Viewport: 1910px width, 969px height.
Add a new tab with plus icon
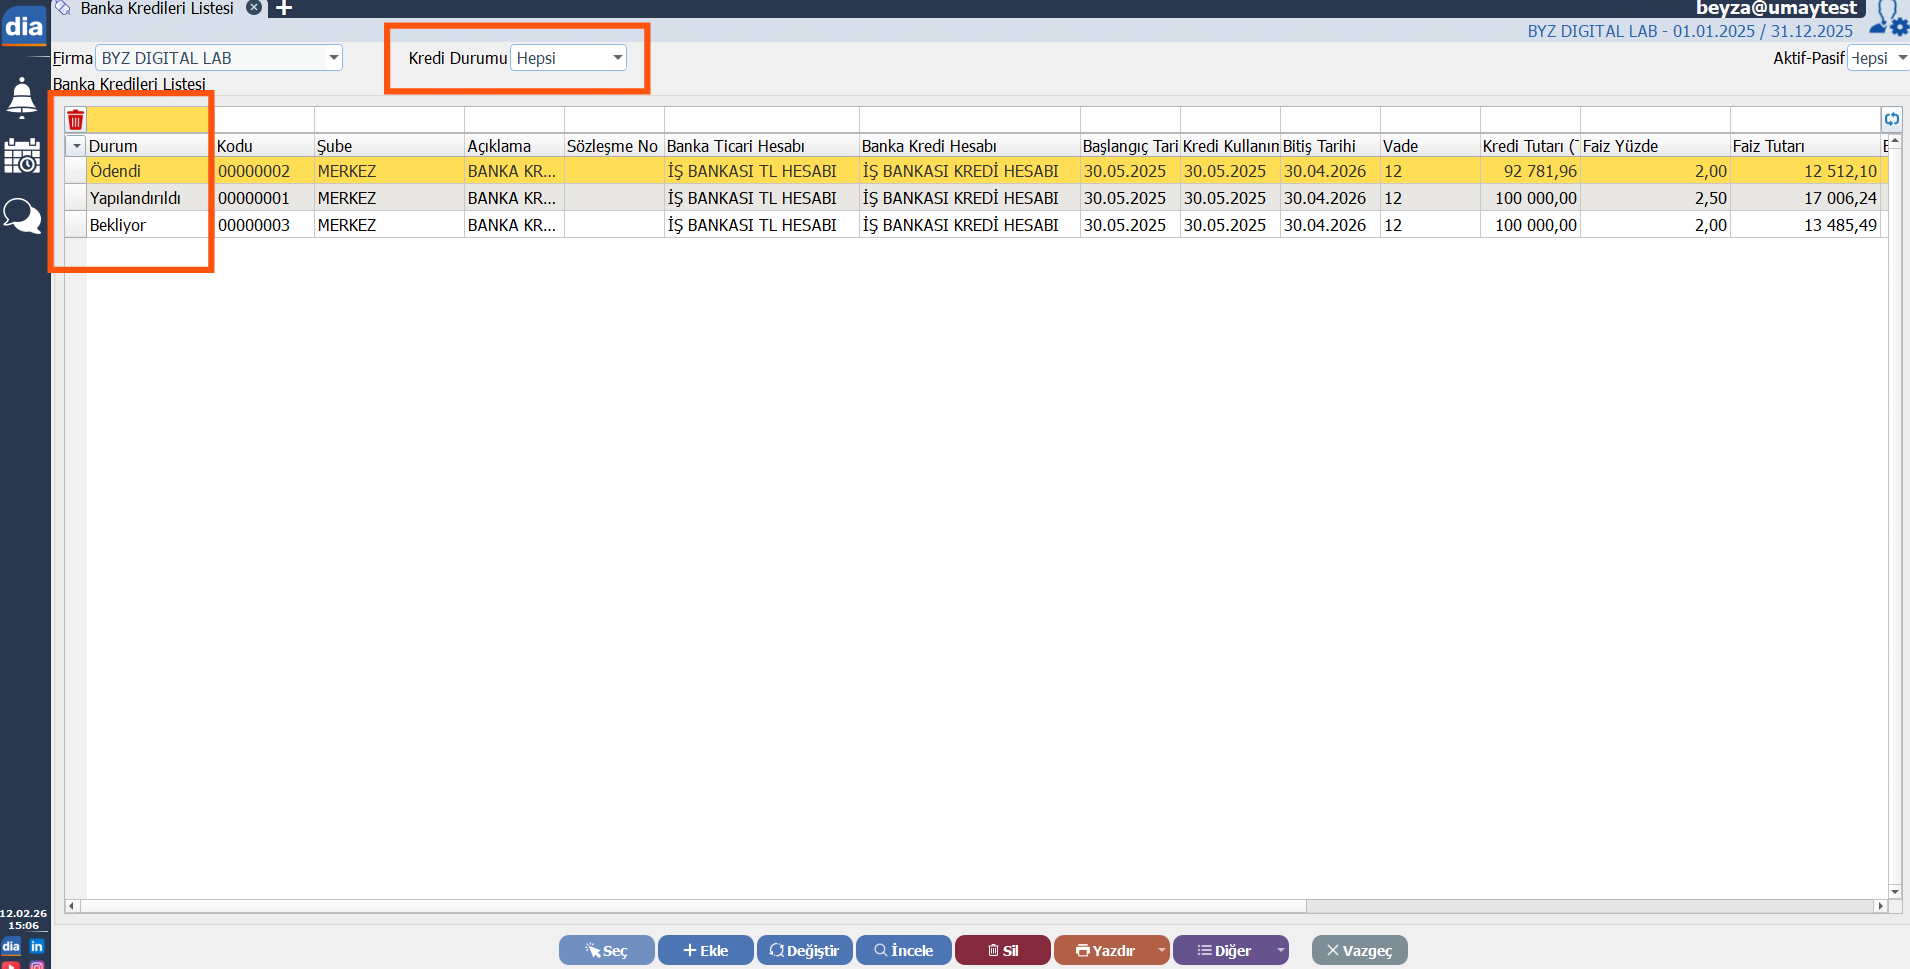pos(284,8)
